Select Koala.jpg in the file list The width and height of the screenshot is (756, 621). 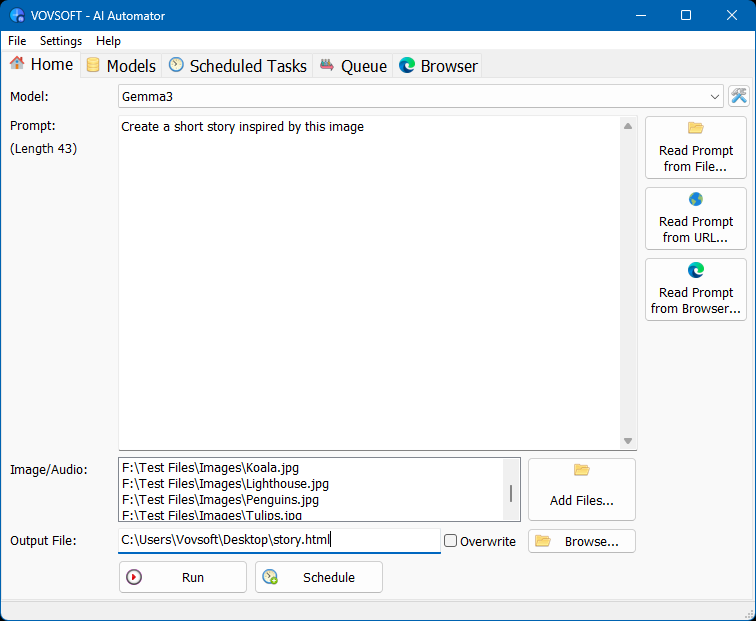click(x=210, y=468)
